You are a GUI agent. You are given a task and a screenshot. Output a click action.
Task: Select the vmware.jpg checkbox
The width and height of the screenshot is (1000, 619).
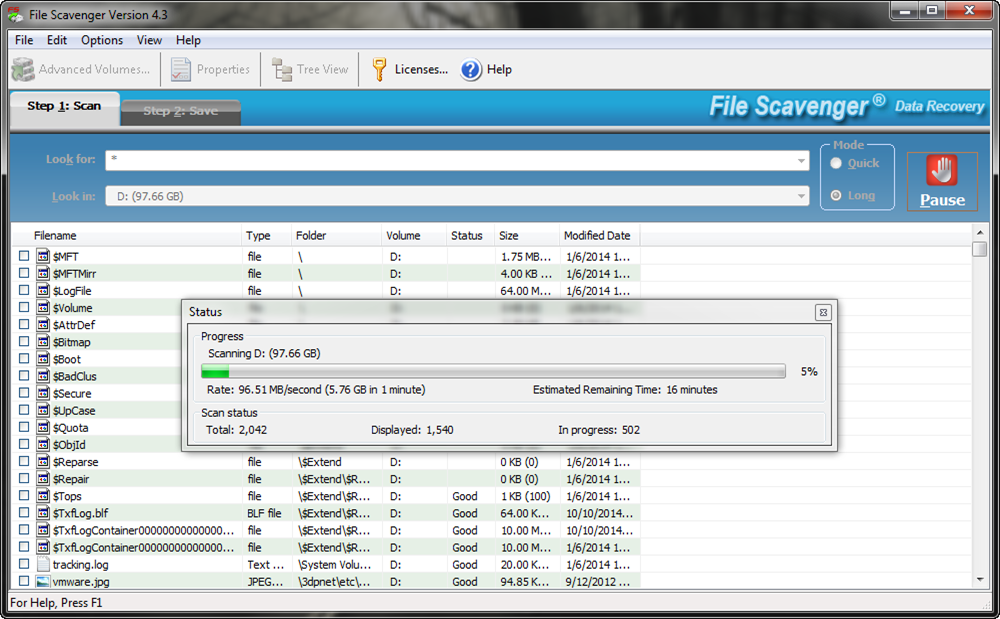tap(24, 581)
